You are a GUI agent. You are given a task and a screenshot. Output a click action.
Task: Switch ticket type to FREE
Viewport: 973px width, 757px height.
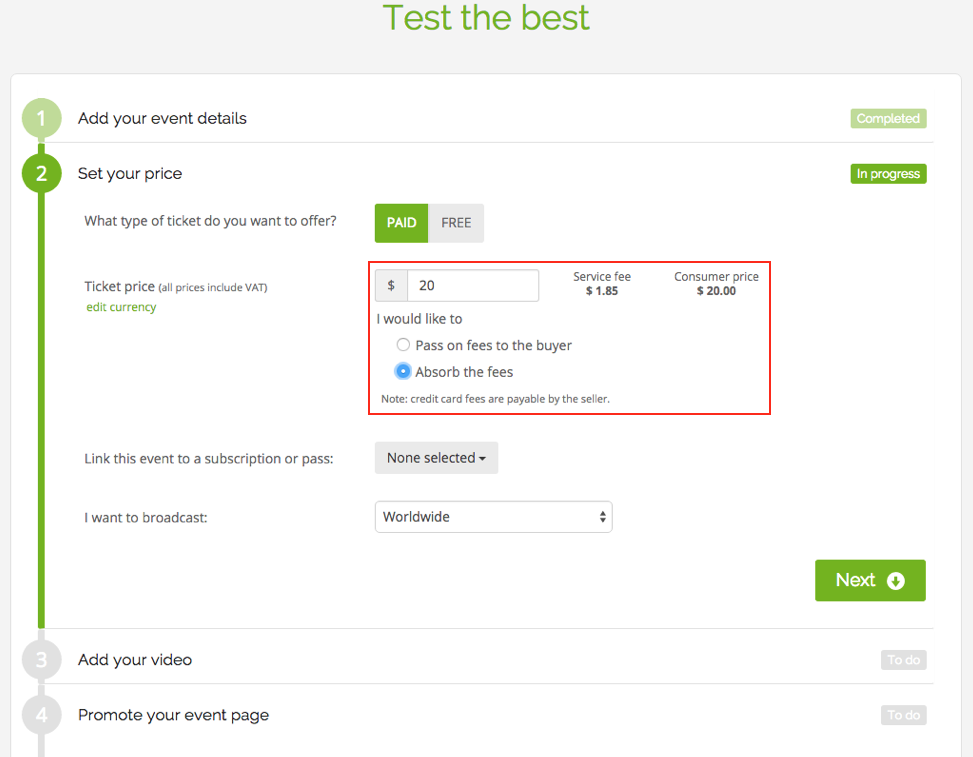tap(456, 223)
